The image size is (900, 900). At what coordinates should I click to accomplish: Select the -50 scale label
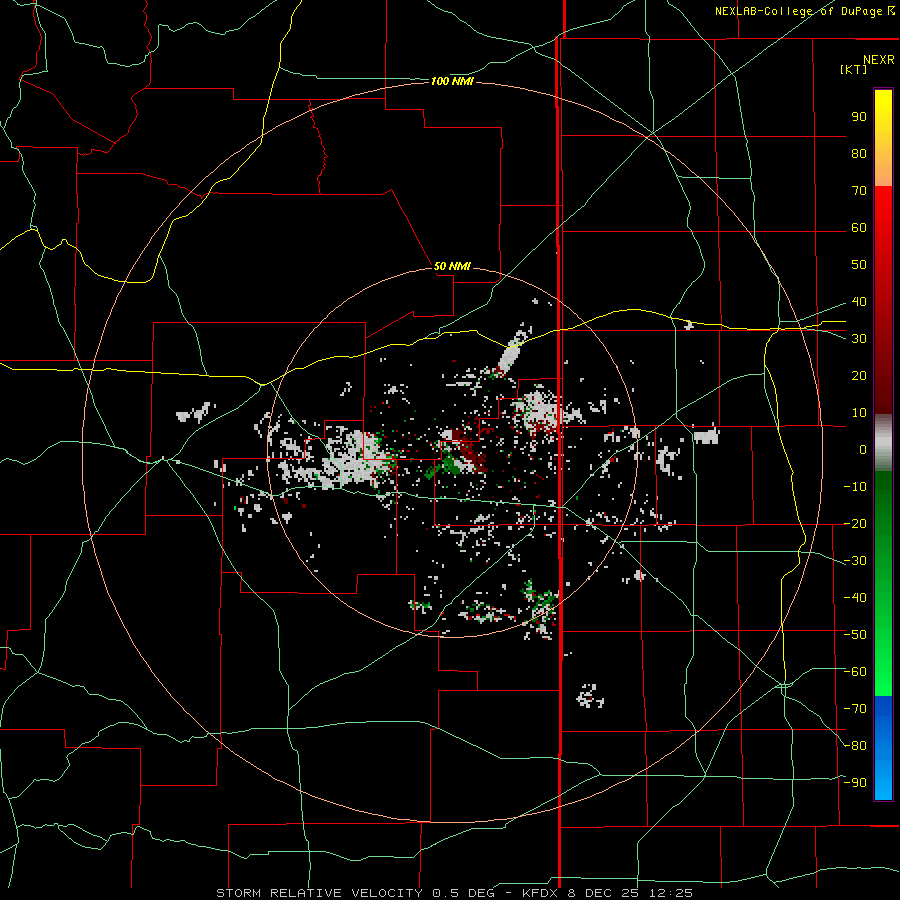coord(855,635)
